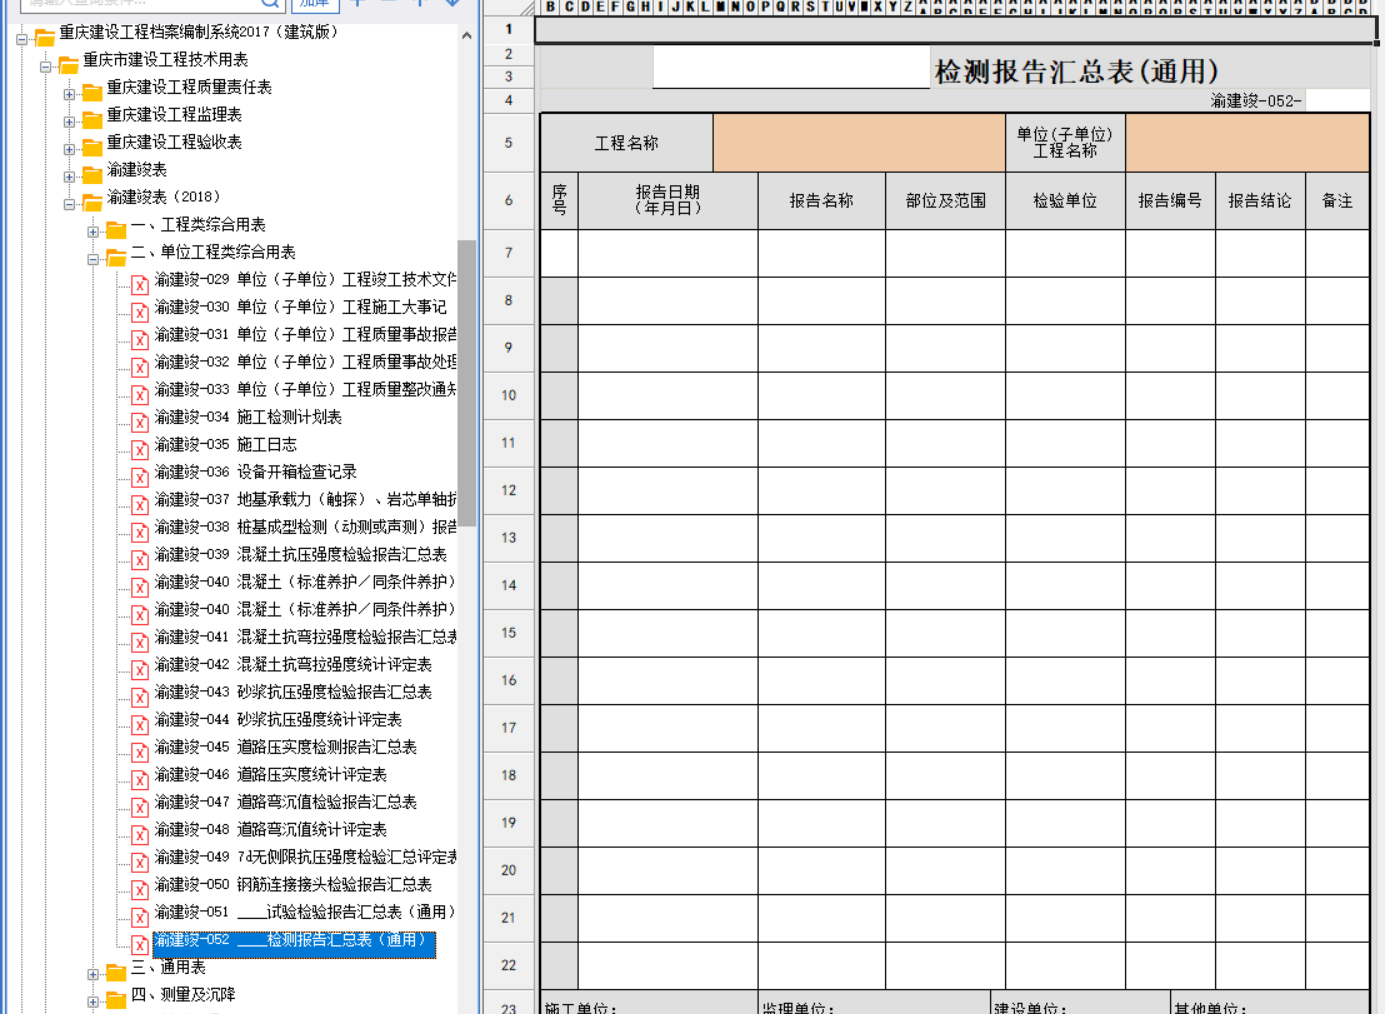Expand the 四、测量及沉降 folder node
Image resolution: width=1385 pixels, height=1014 pixels.
tap(93, 1001)
